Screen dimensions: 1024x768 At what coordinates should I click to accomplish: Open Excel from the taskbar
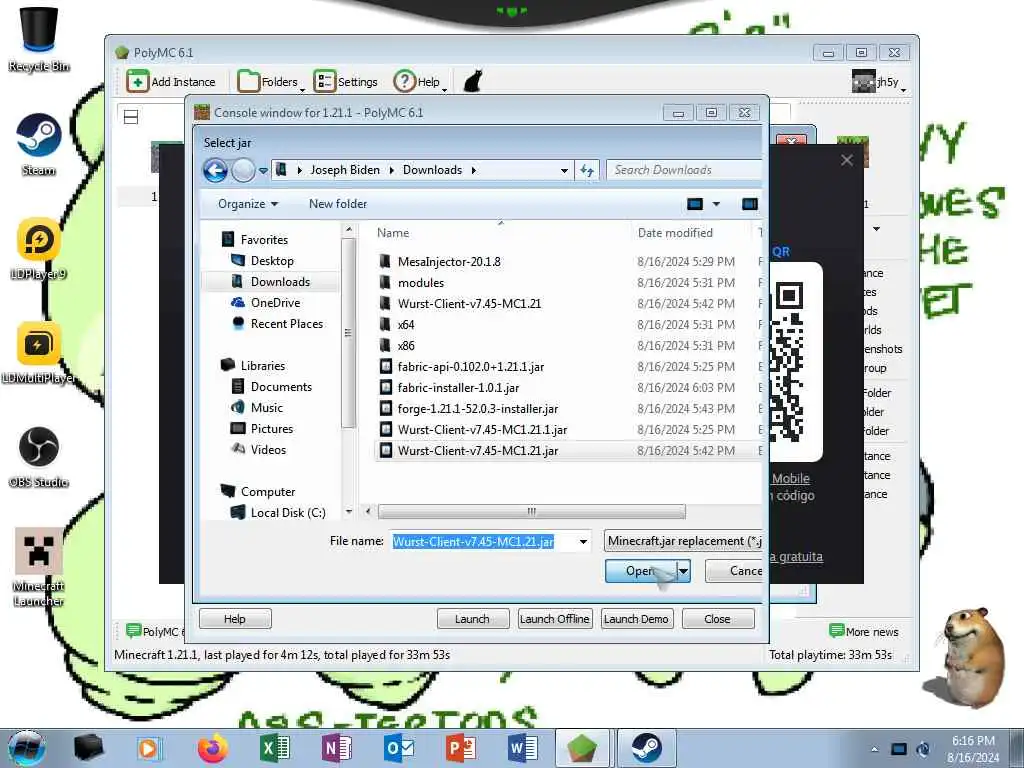tap(274, 748)
